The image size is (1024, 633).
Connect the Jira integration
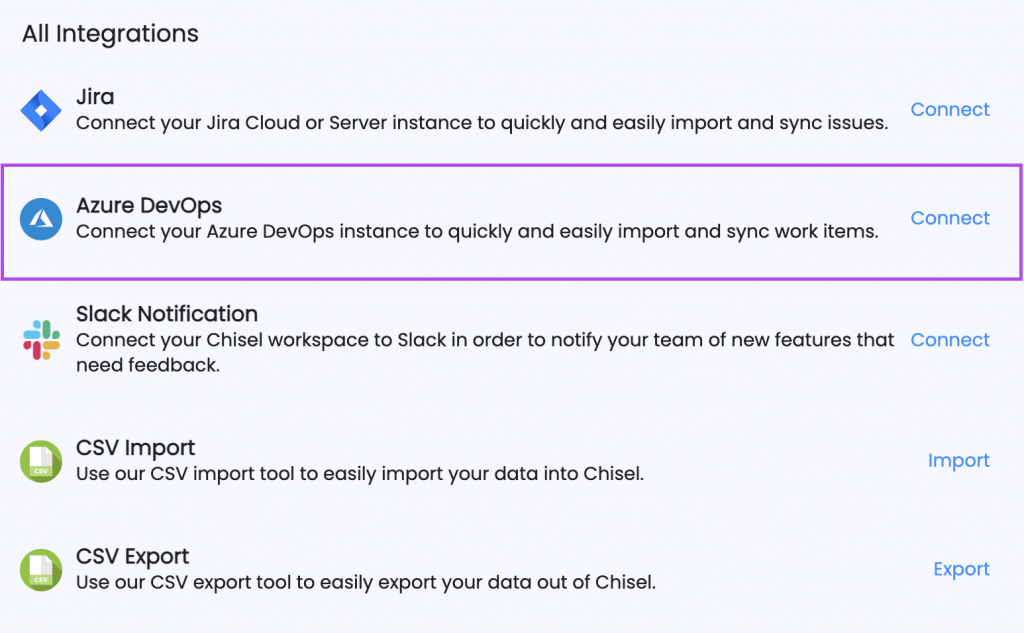click(950, 109)
